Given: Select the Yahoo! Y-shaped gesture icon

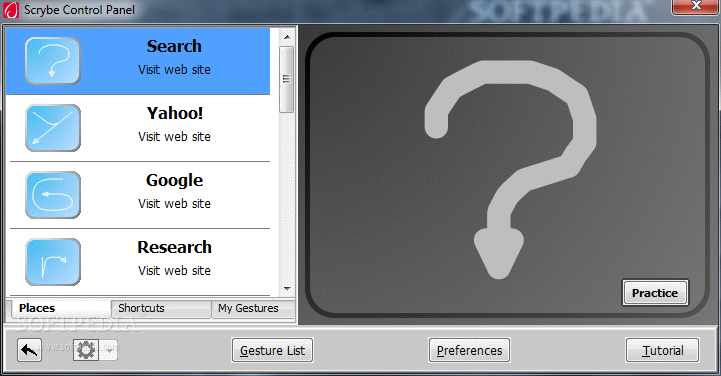Looking at the screenshot, I should [x=53, y=128].
